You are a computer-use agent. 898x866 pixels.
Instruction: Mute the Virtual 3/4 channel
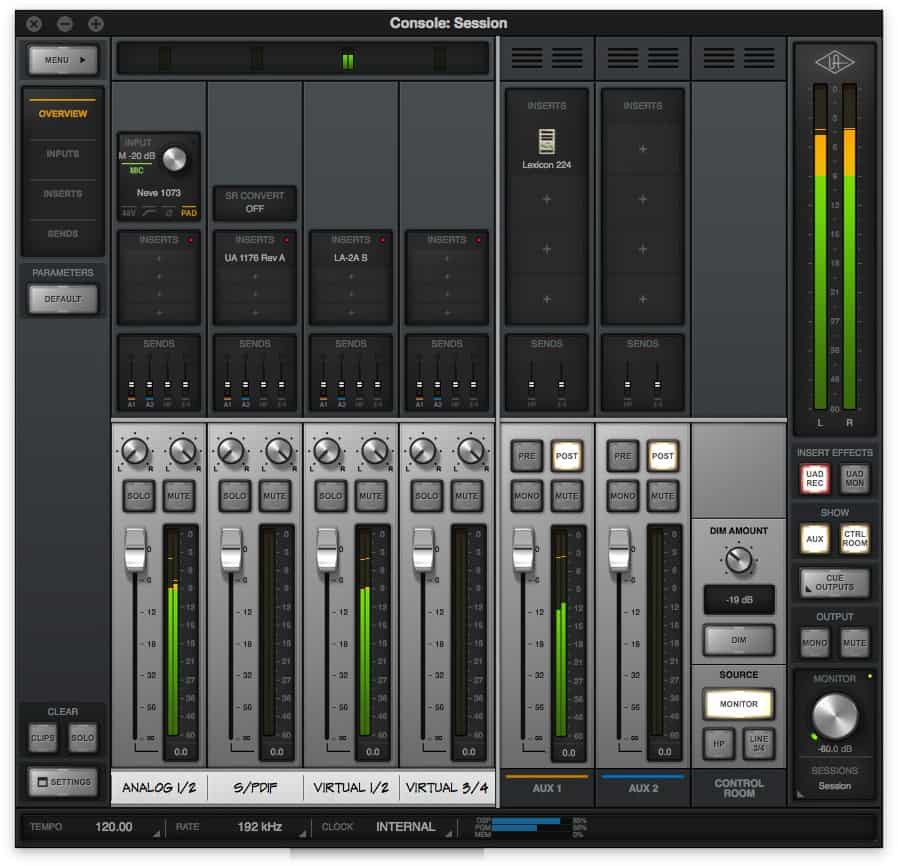click(466, 496)
